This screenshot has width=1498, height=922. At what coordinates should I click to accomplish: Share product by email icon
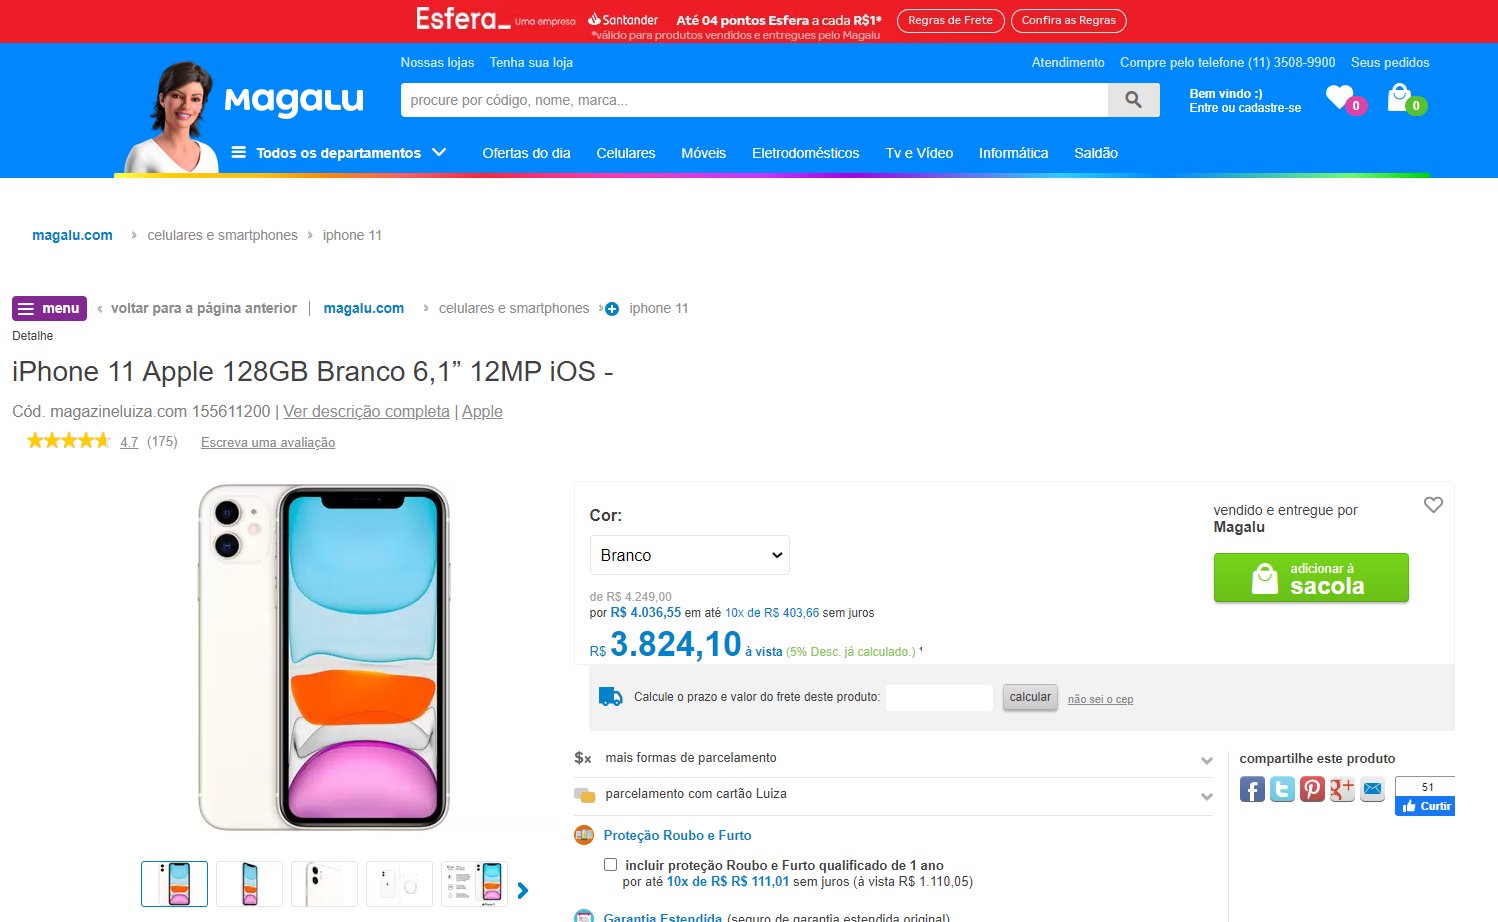click(1372, 789)
